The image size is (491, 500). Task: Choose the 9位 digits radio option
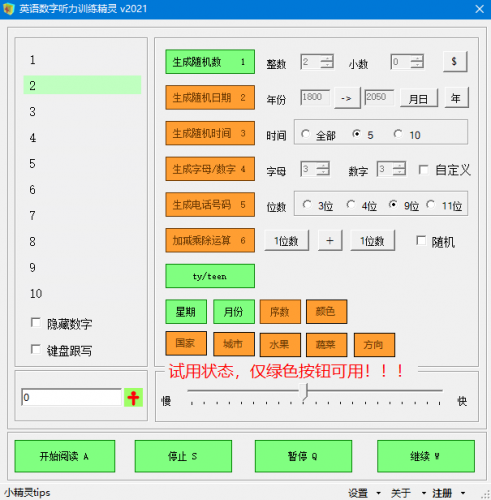[393, 204]
